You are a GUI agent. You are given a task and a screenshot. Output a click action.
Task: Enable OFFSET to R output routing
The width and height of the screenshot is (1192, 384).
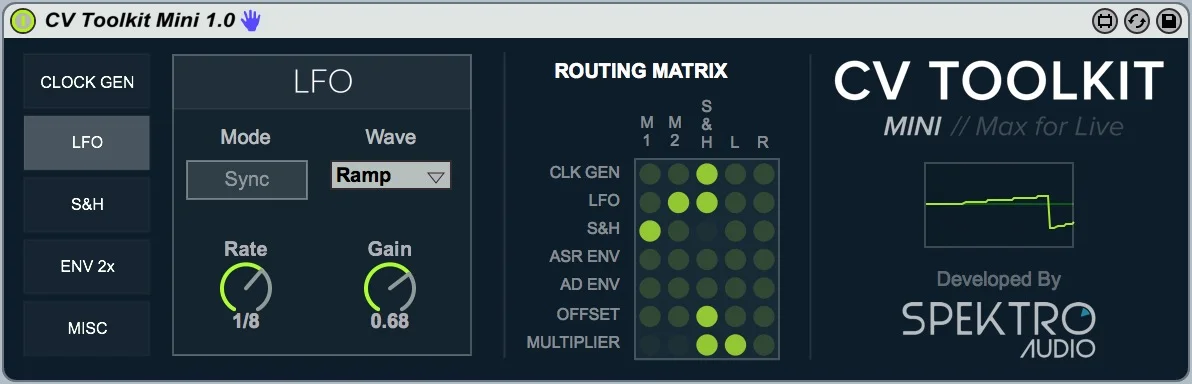764,316
